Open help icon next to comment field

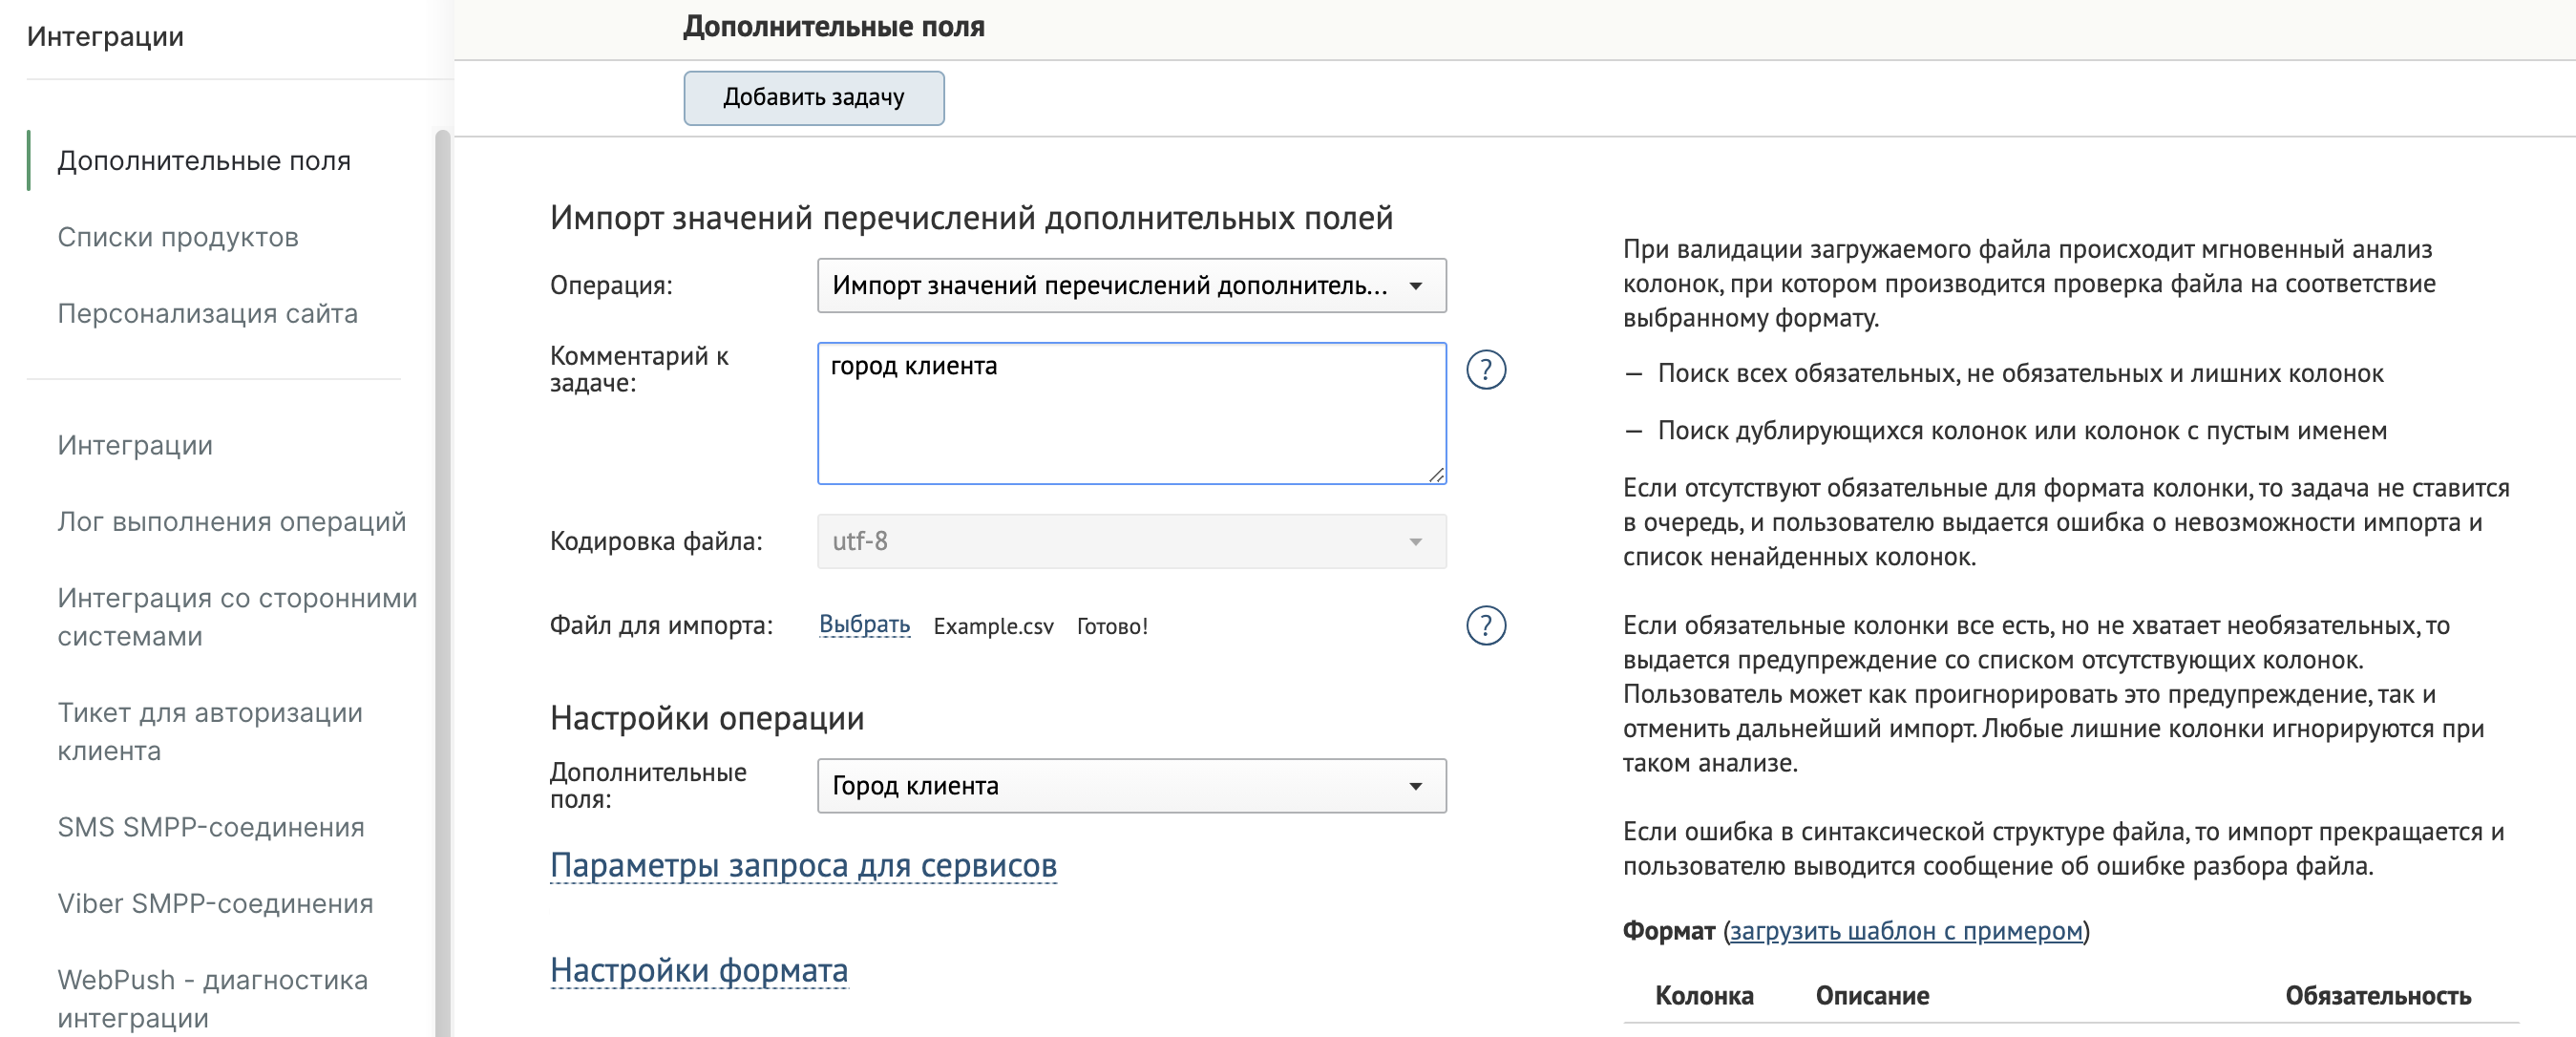[1486, 370]
